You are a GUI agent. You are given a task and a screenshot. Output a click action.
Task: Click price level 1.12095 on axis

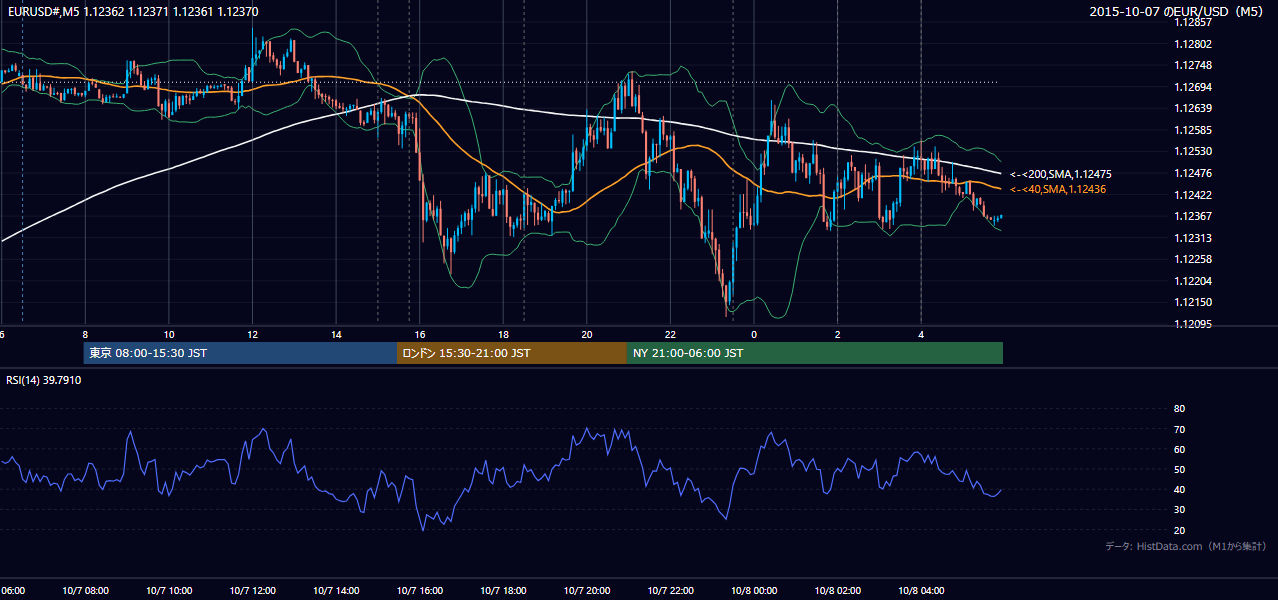[x=1194, y=324]
